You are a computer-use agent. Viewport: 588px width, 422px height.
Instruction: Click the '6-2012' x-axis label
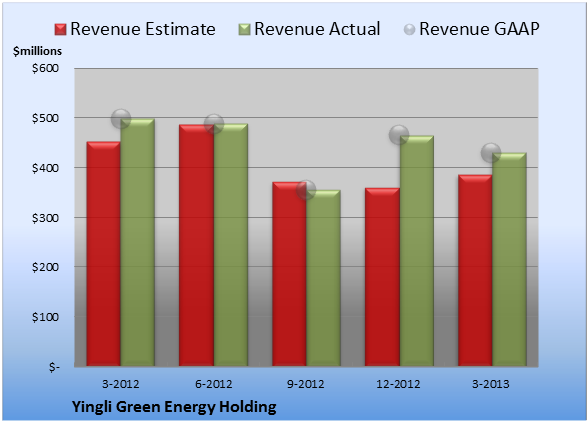coord(213,384)
